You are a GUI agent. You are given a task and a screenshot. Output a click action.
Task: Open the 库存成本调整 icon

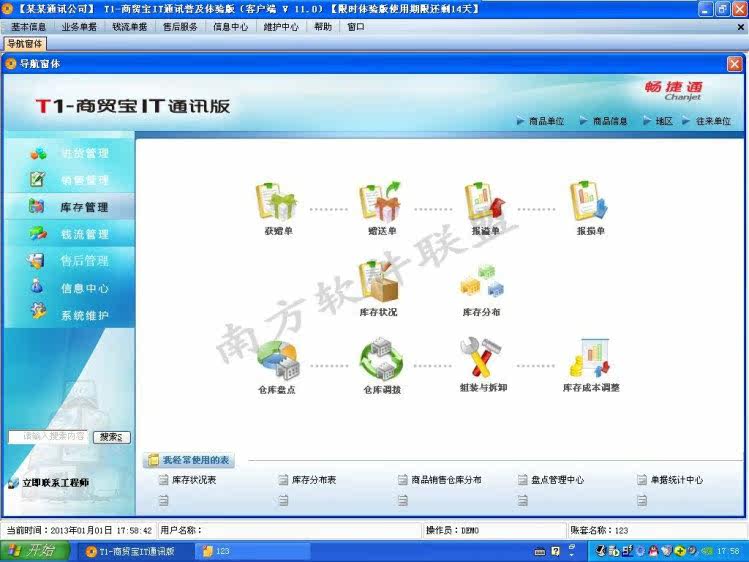(590, 358)
